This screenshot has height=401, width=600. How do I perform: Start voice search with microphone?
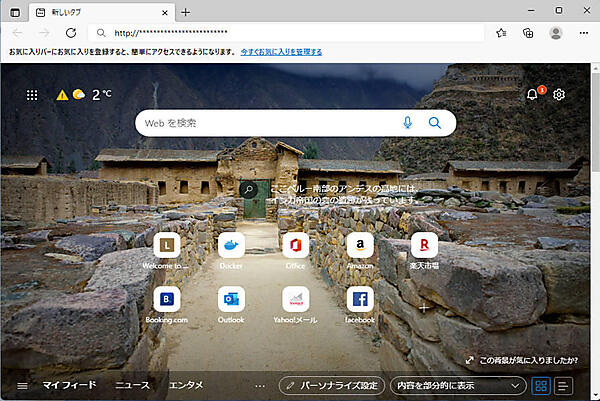click(408, 123)
